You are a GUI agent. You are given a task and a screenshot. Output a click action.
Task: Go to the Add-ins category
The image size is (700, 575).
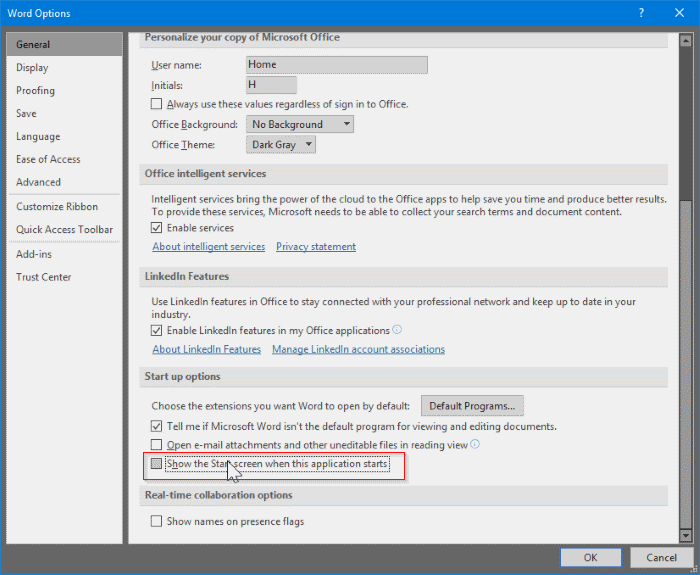[x=64, y=254]
